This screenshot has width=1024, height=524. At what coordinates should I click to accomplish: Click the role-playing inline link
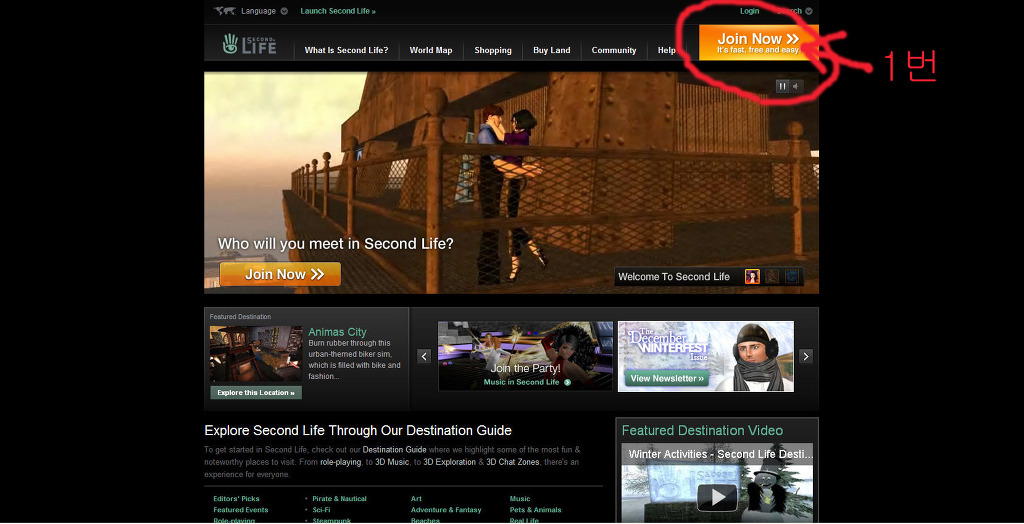click(x=341, y=462)
